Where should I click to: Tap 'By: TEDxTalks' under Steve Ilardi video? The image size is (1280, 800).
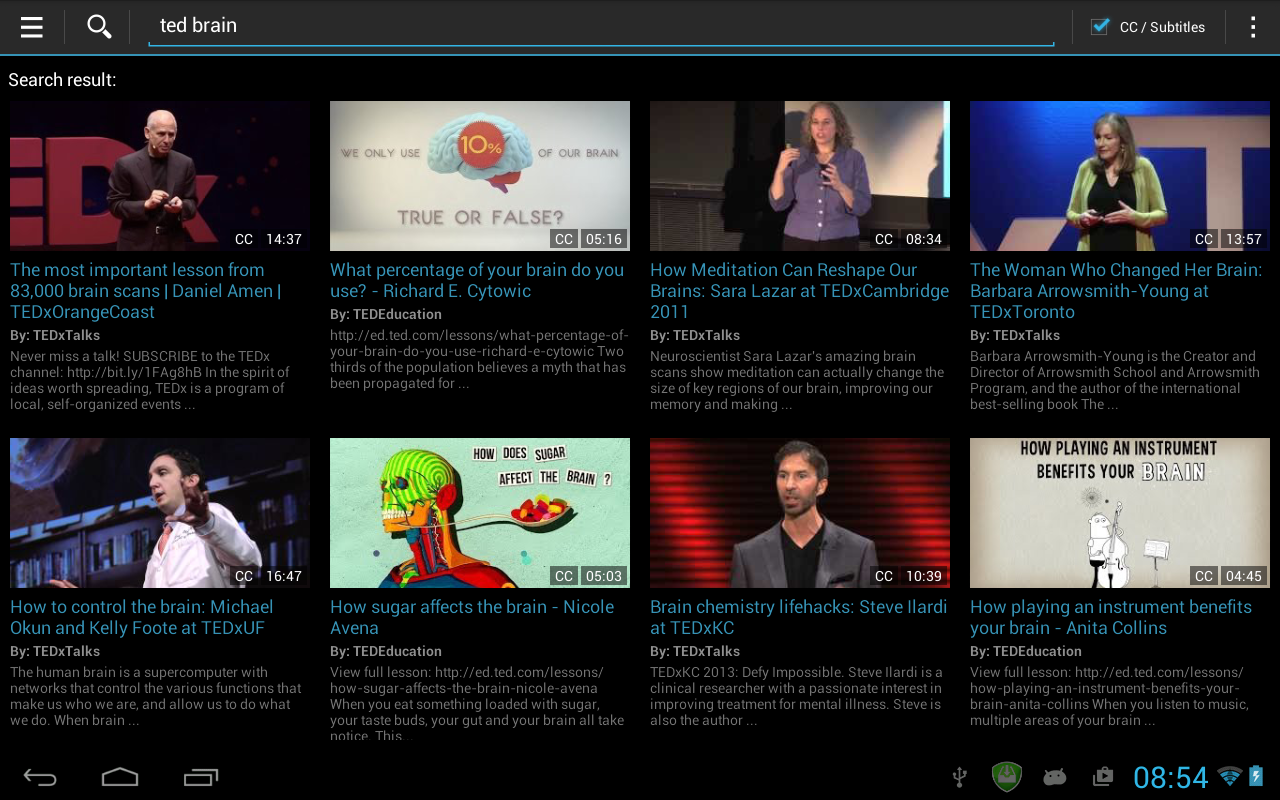tap(695, 651)
